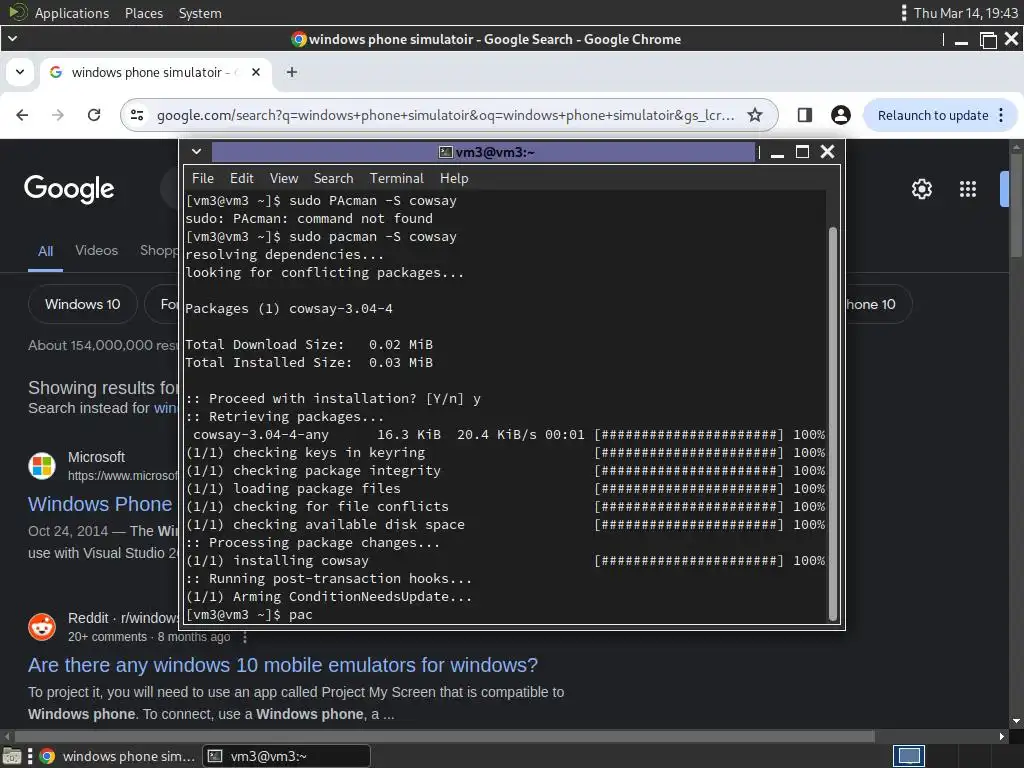
Task: Click workspace switcher in bottom panel
Action: point(909,756)
